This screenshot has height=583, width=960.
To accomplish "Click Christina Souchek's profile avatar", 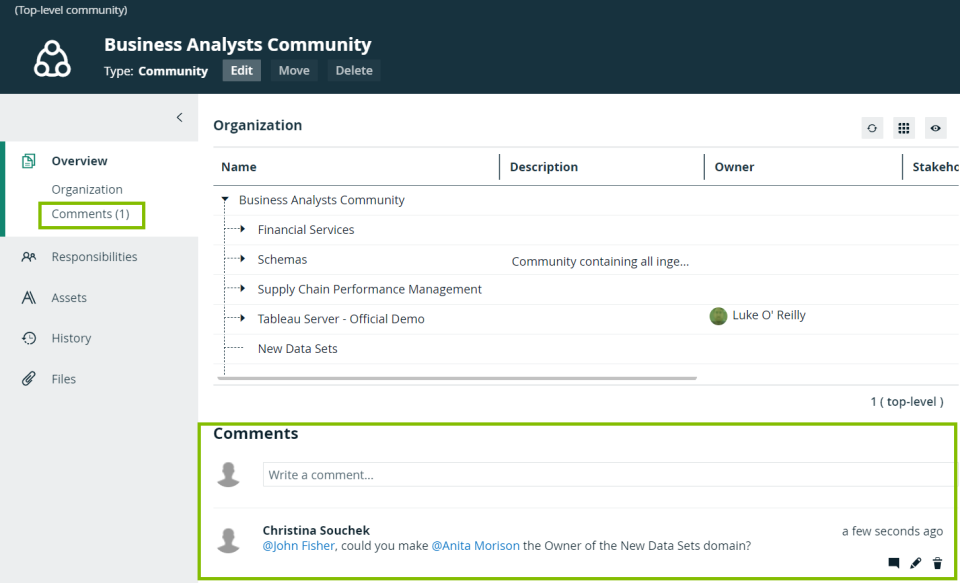I will coord(229,539).
